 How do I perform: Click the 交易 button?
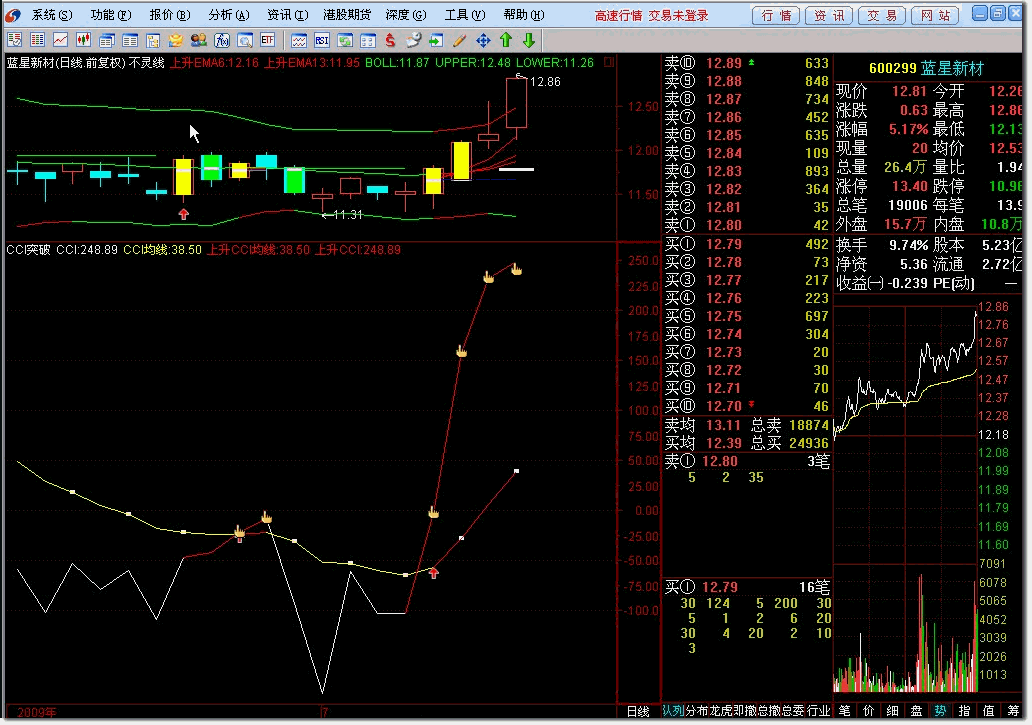tap(882, 15)
